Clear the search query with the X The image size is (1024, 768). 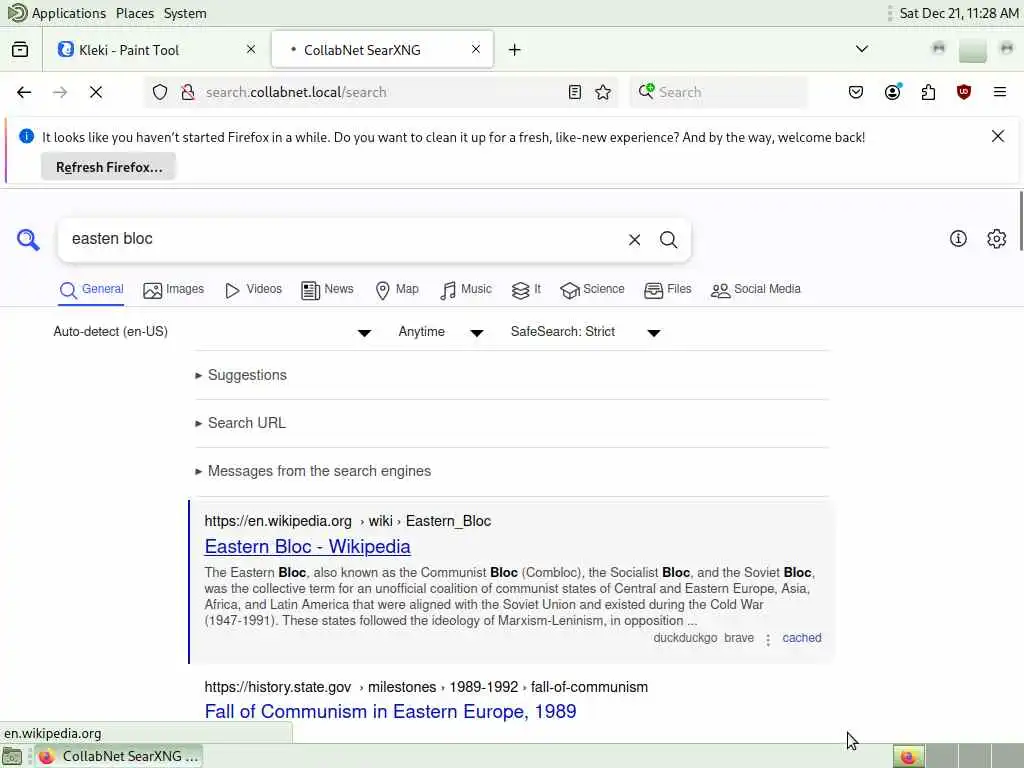click(634, 240)
